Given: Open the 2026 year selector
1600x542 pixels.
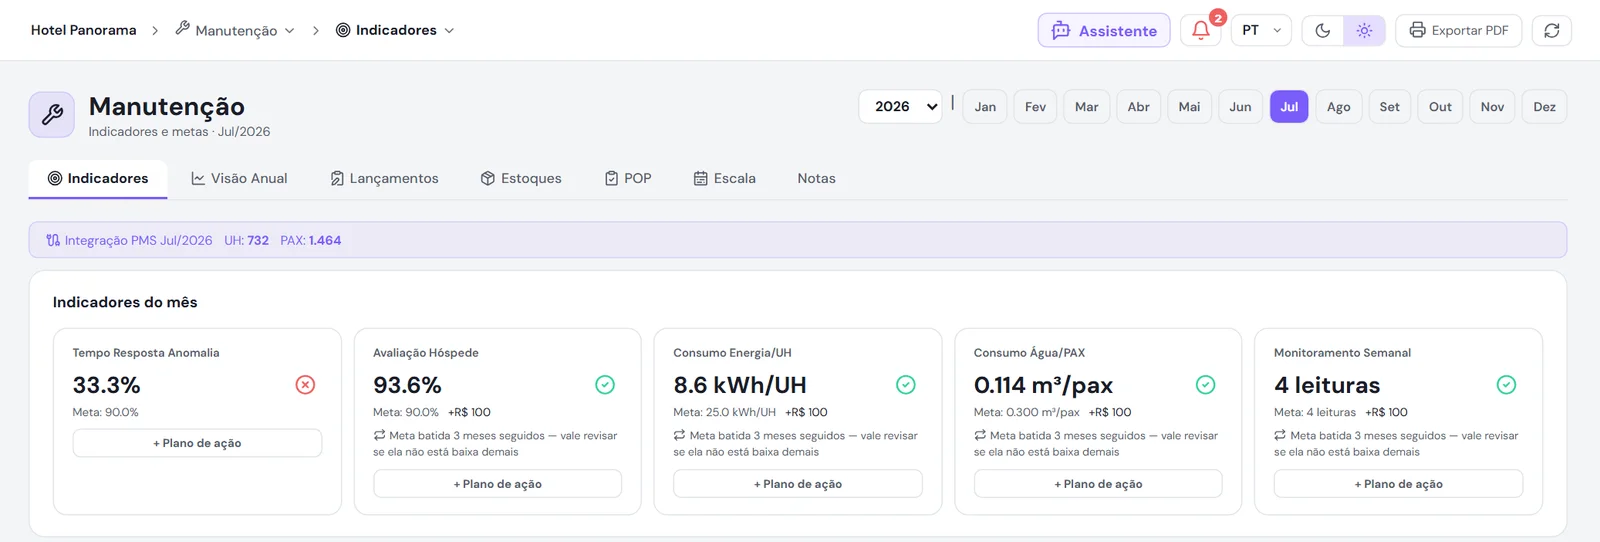Looking at the screenshot, I should 900,106.
